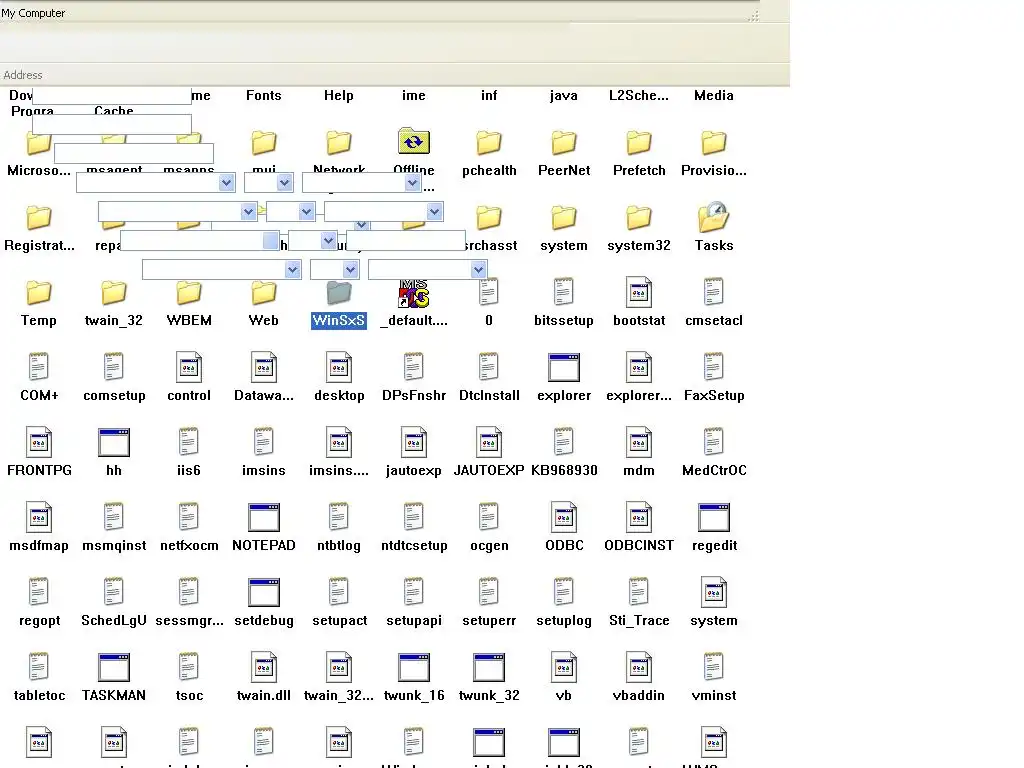Screen dimensions: 1024x768
Task: Click the java folder label
Action: point(564,95)
